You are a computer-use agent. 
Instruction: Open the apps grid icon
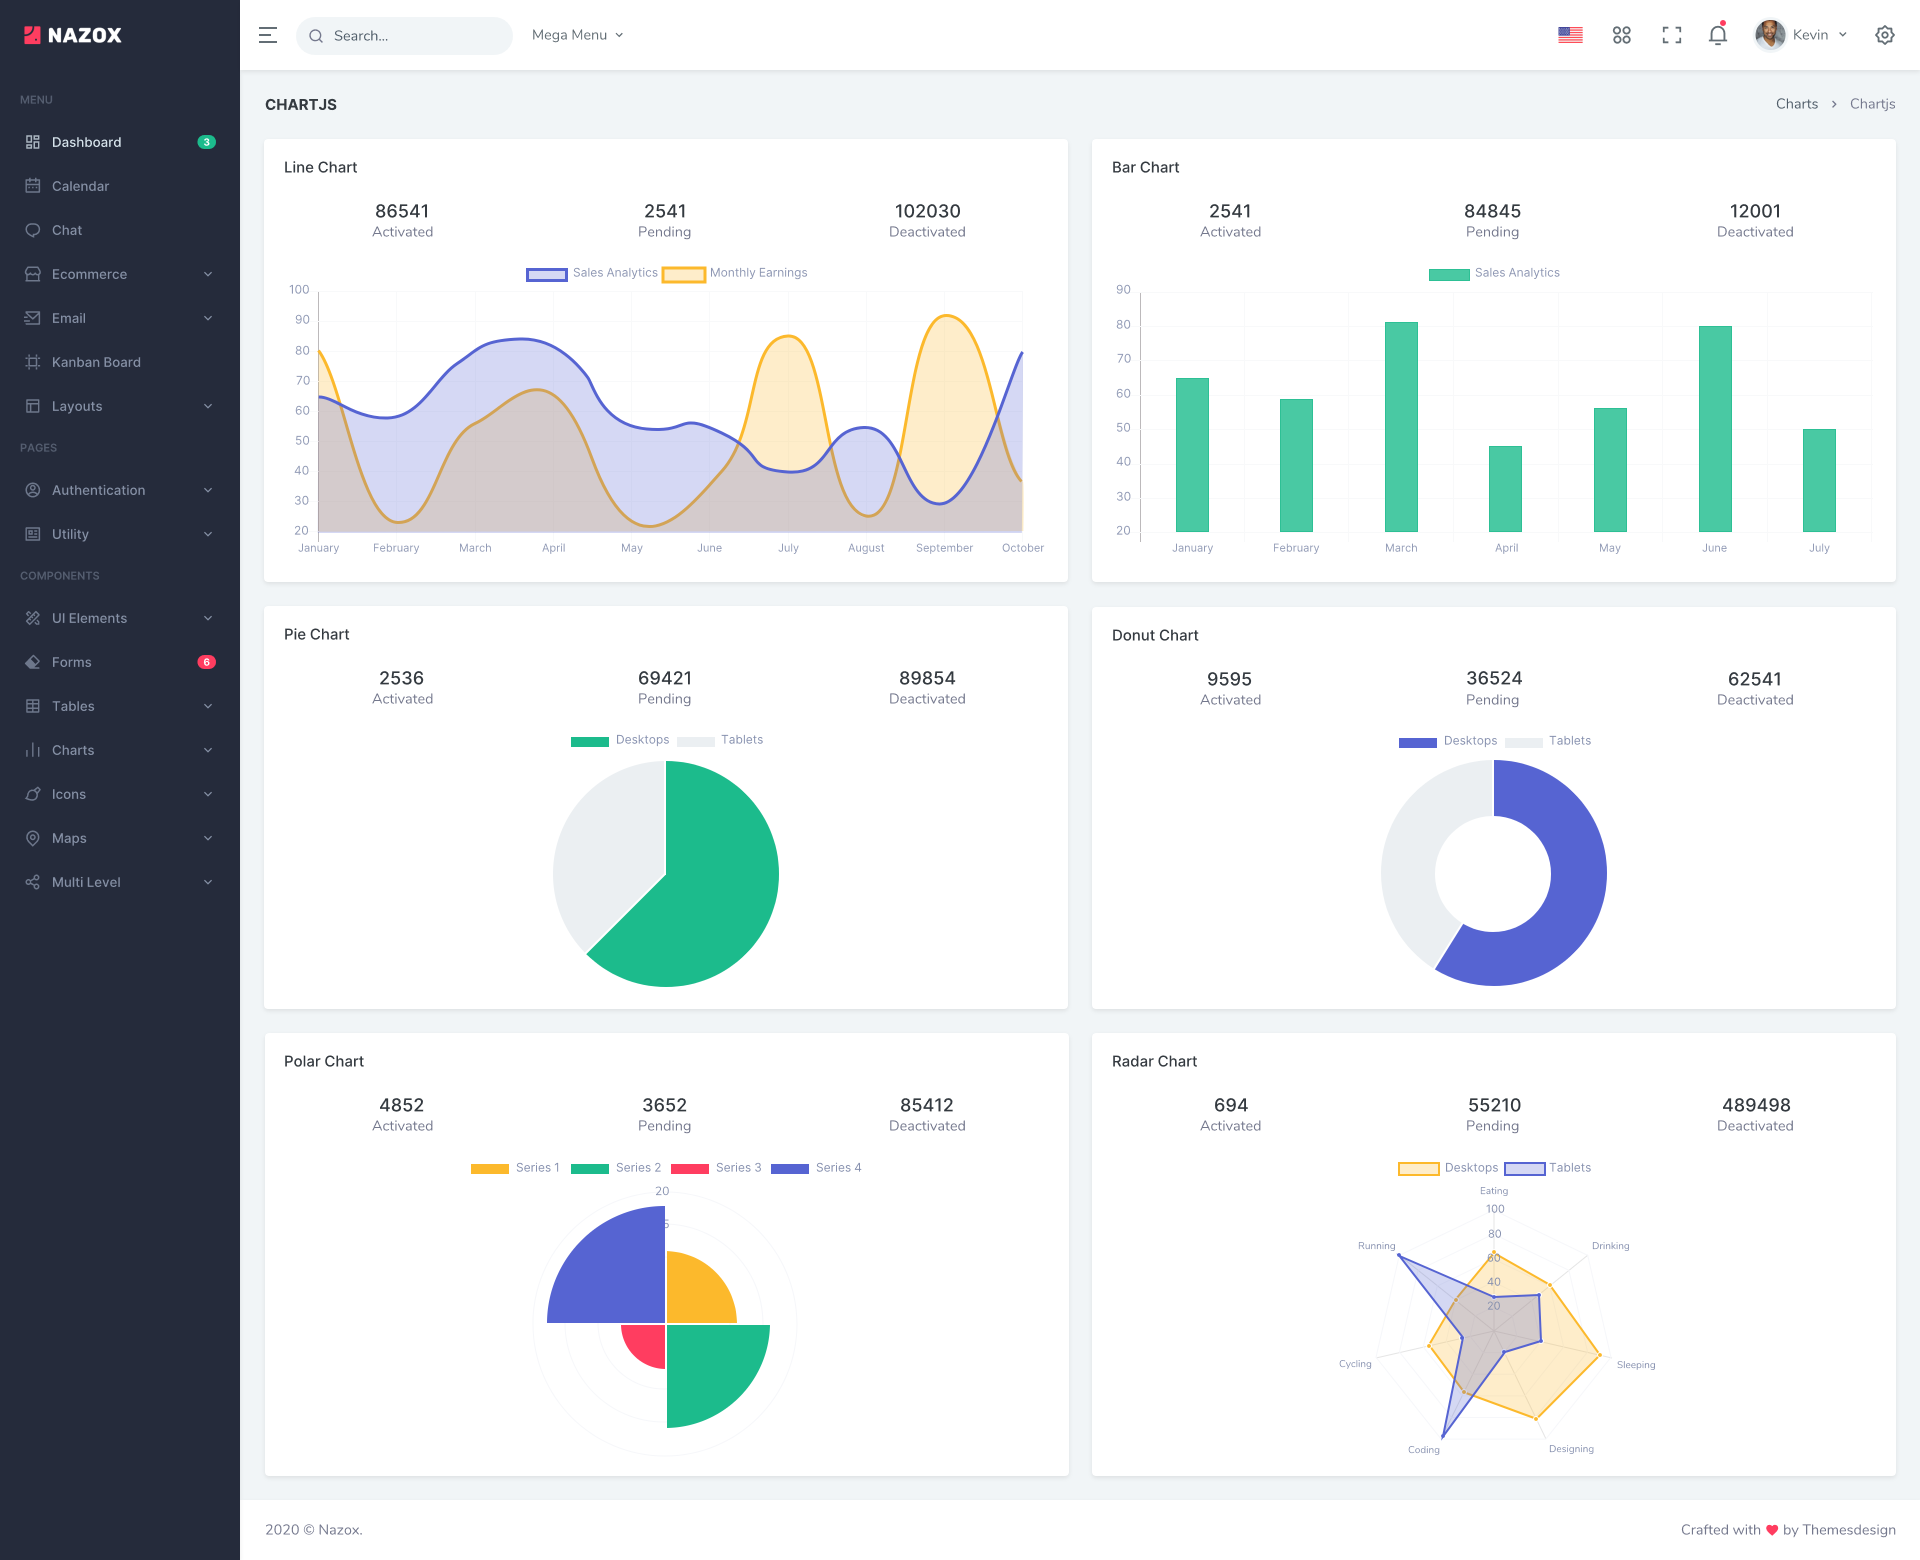click(x=1622, y=35)
